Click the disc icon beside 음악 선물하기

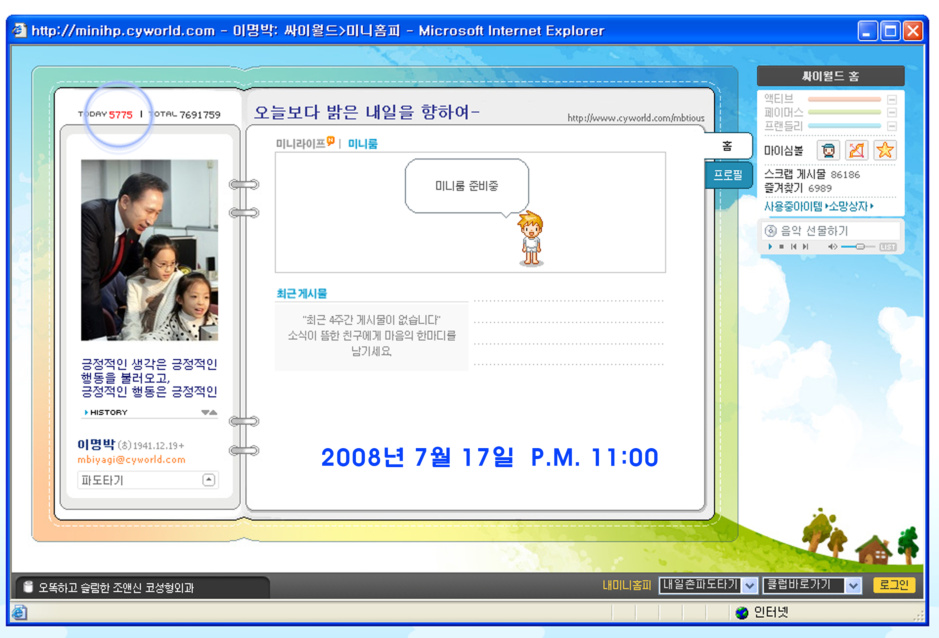(771, 231)
